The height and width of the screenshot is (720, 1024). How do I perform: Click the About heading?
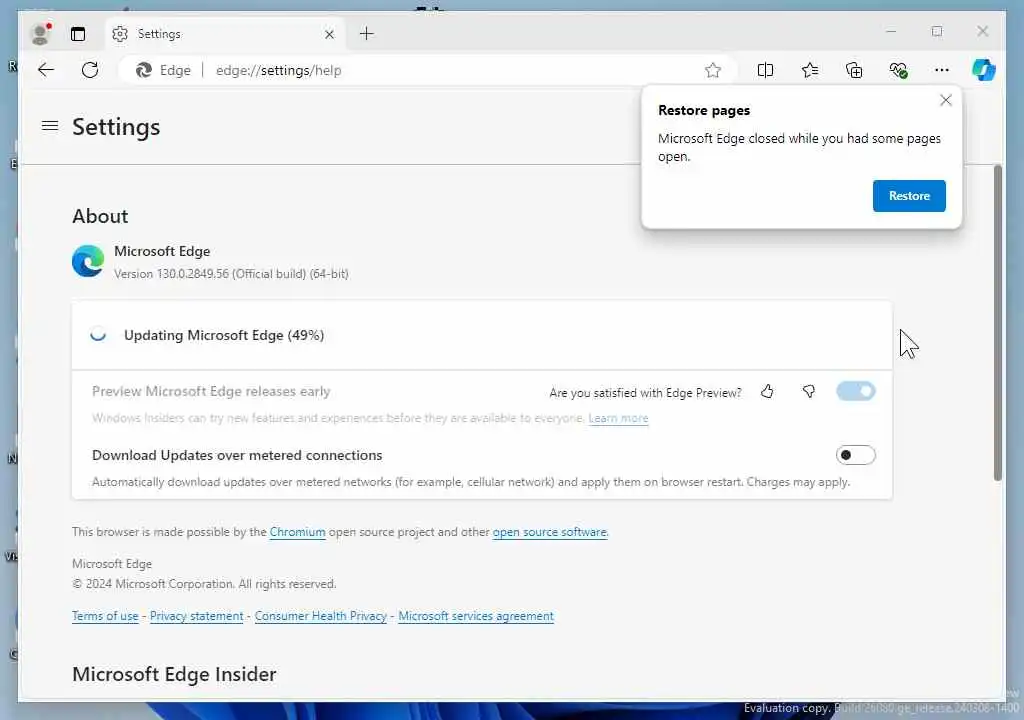[100, 216]
